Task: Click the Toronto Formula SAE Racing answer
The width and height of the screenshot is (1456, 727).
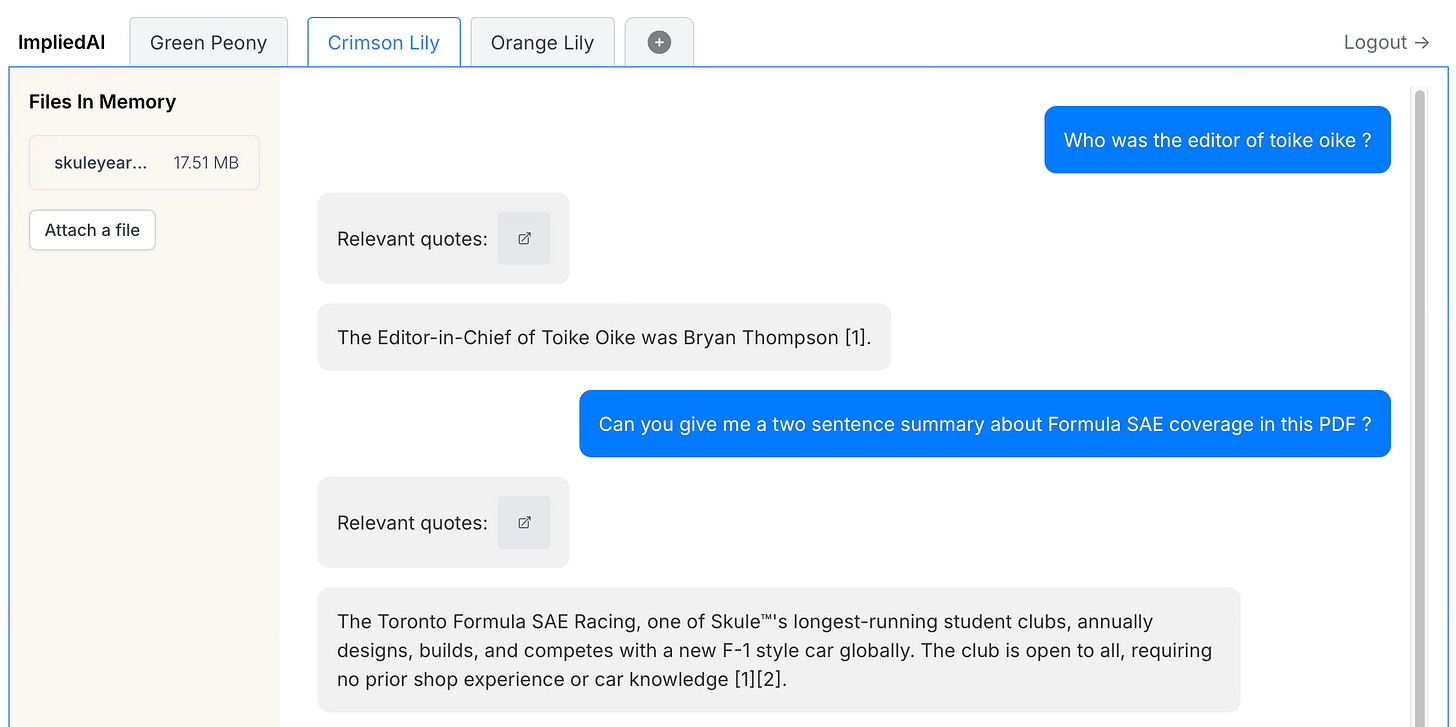Action: point(779,650)
